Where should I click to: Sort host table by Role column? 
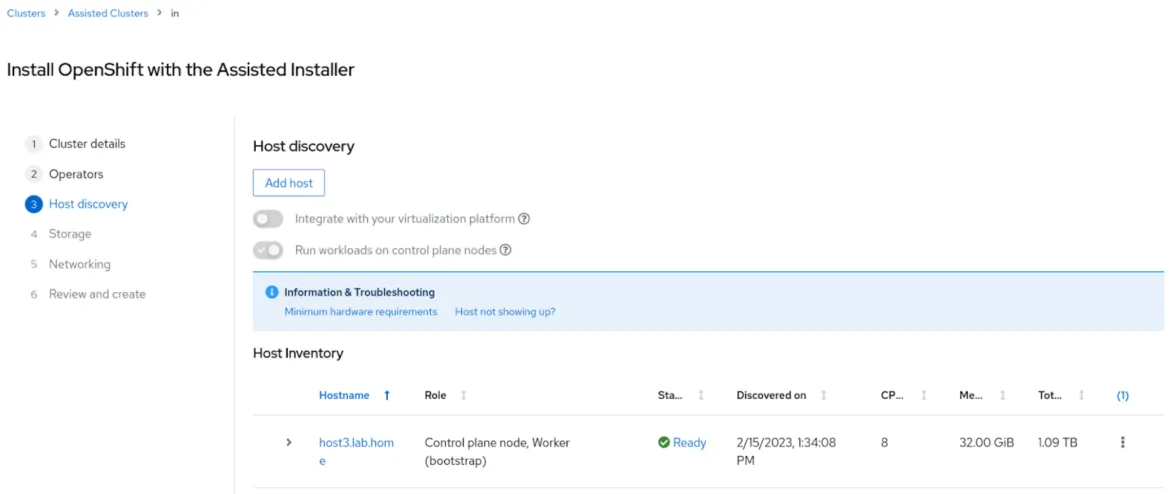tap(463, 395)
